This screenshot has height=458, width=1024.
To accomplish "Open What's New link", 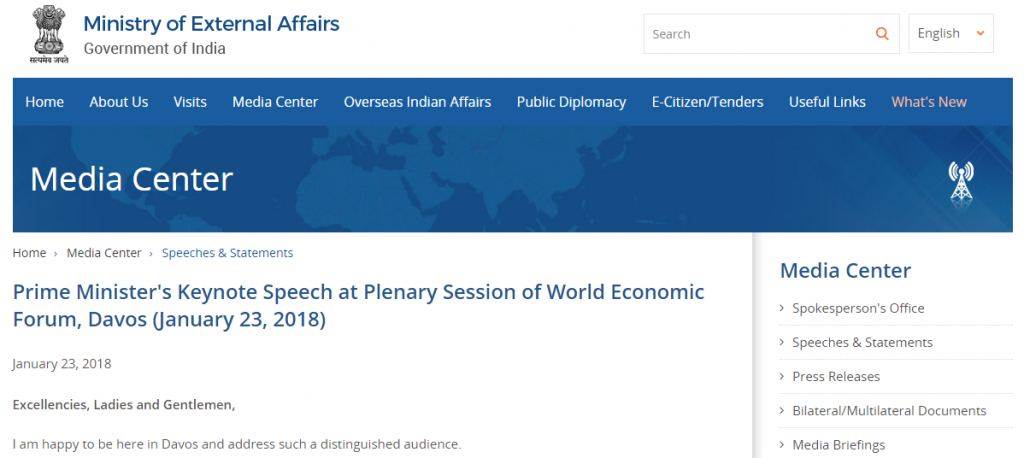I will pyautogui.click(x=929, y=102).
